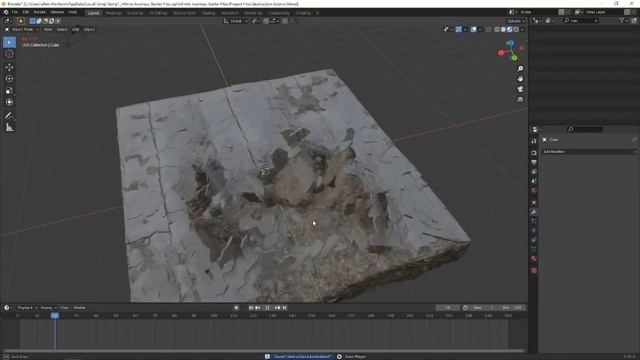This screenshot has width=640, height=360.
Task: Open the Window menu
Action: pyautogui.click(x=57, y=12)
